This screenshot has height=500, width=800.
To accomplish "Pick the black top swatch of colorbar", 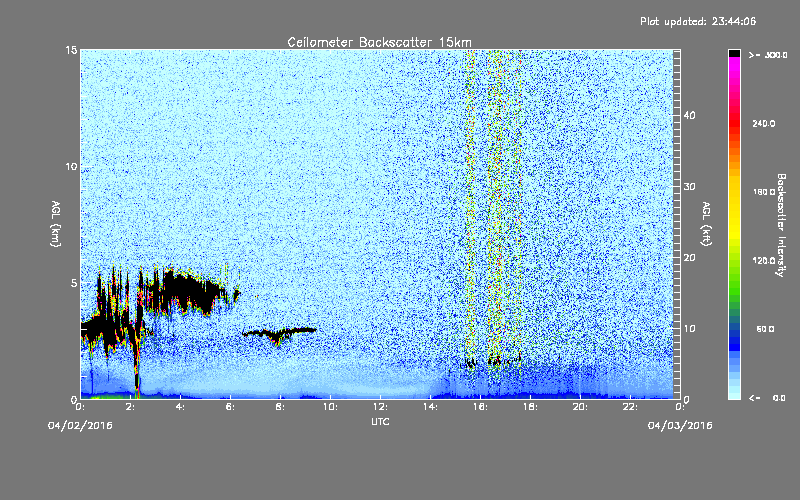I will pos(734,53).
